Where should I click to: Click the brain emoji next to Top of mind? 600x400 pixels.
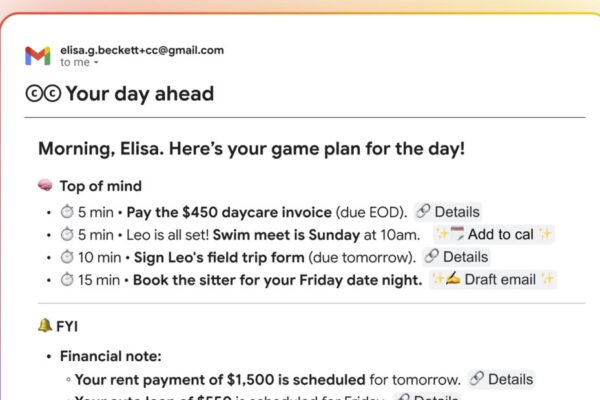pyautogui.click(x=45, y=186)
